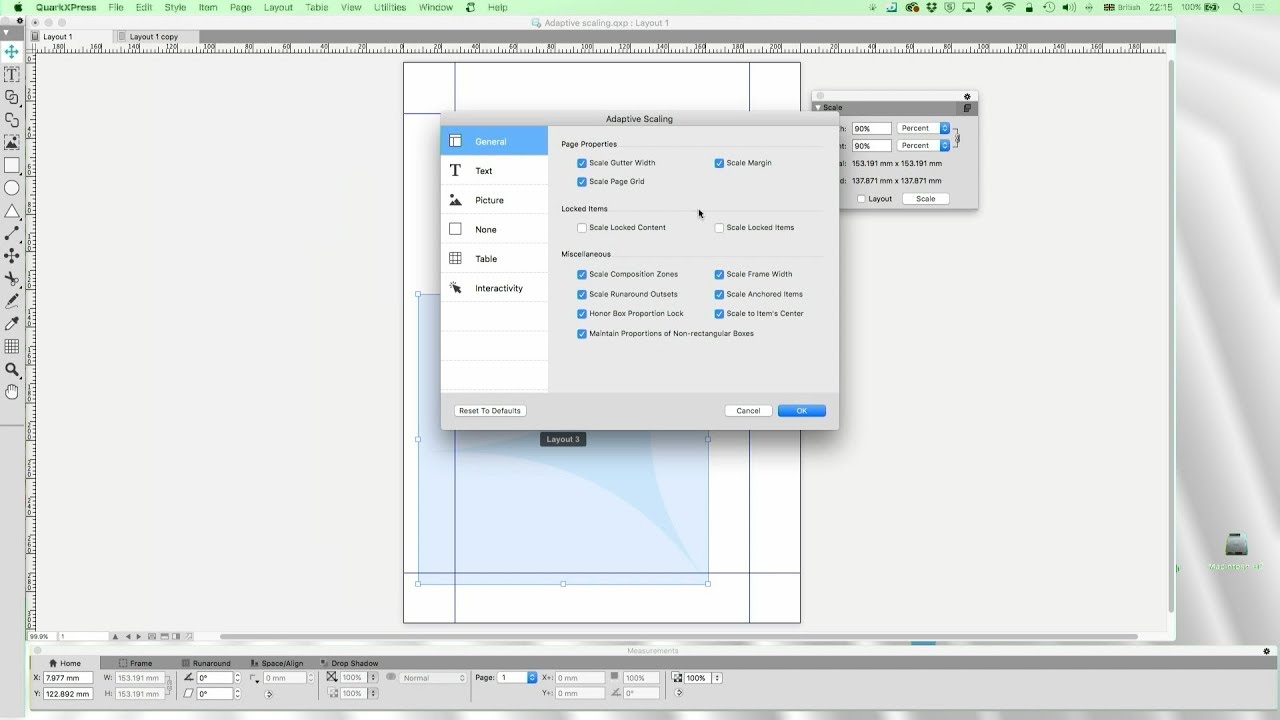Open the Normal blend mode dropdown
This screenshot has height=720, width=1280.
point(433,678)
